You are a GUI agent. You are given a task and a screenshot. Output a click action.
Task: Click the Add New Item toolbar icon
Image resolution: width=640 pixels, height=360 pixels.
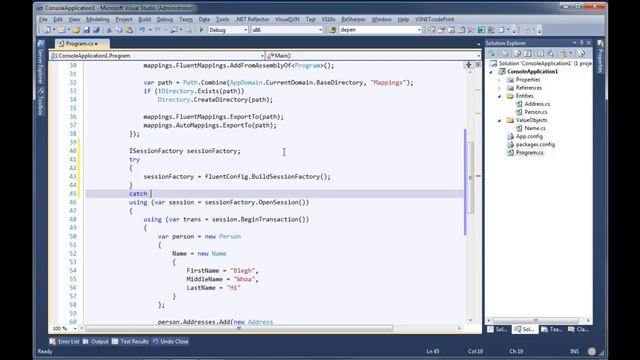click(x=62, y=30)
